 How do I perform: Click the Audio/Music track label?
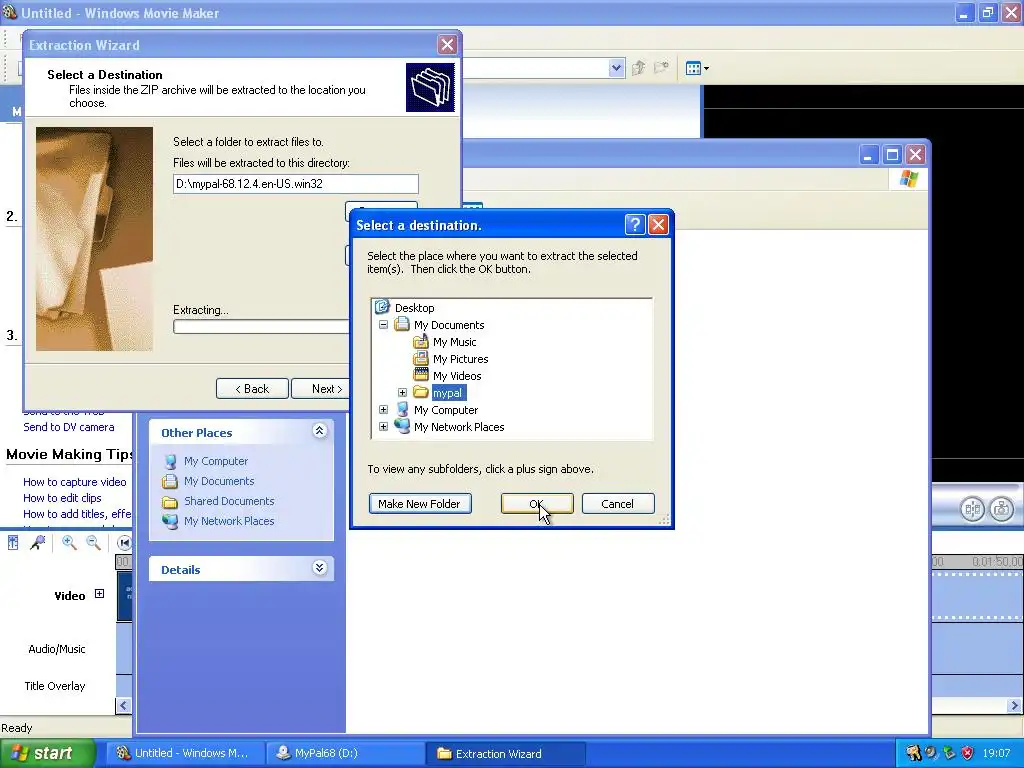(57, 649)
